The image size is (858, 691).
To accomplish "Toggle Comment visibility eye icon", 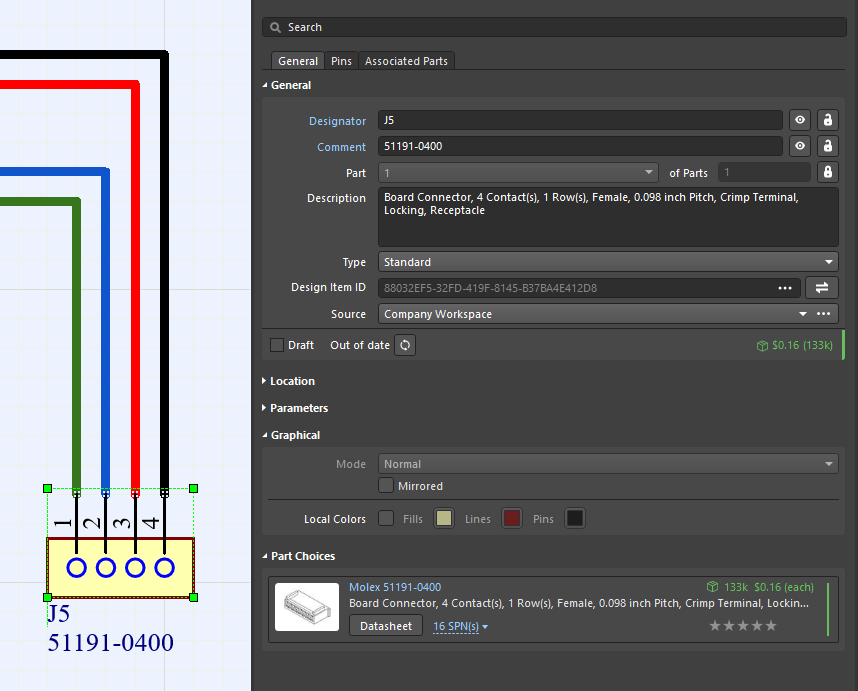I will 800,146.
